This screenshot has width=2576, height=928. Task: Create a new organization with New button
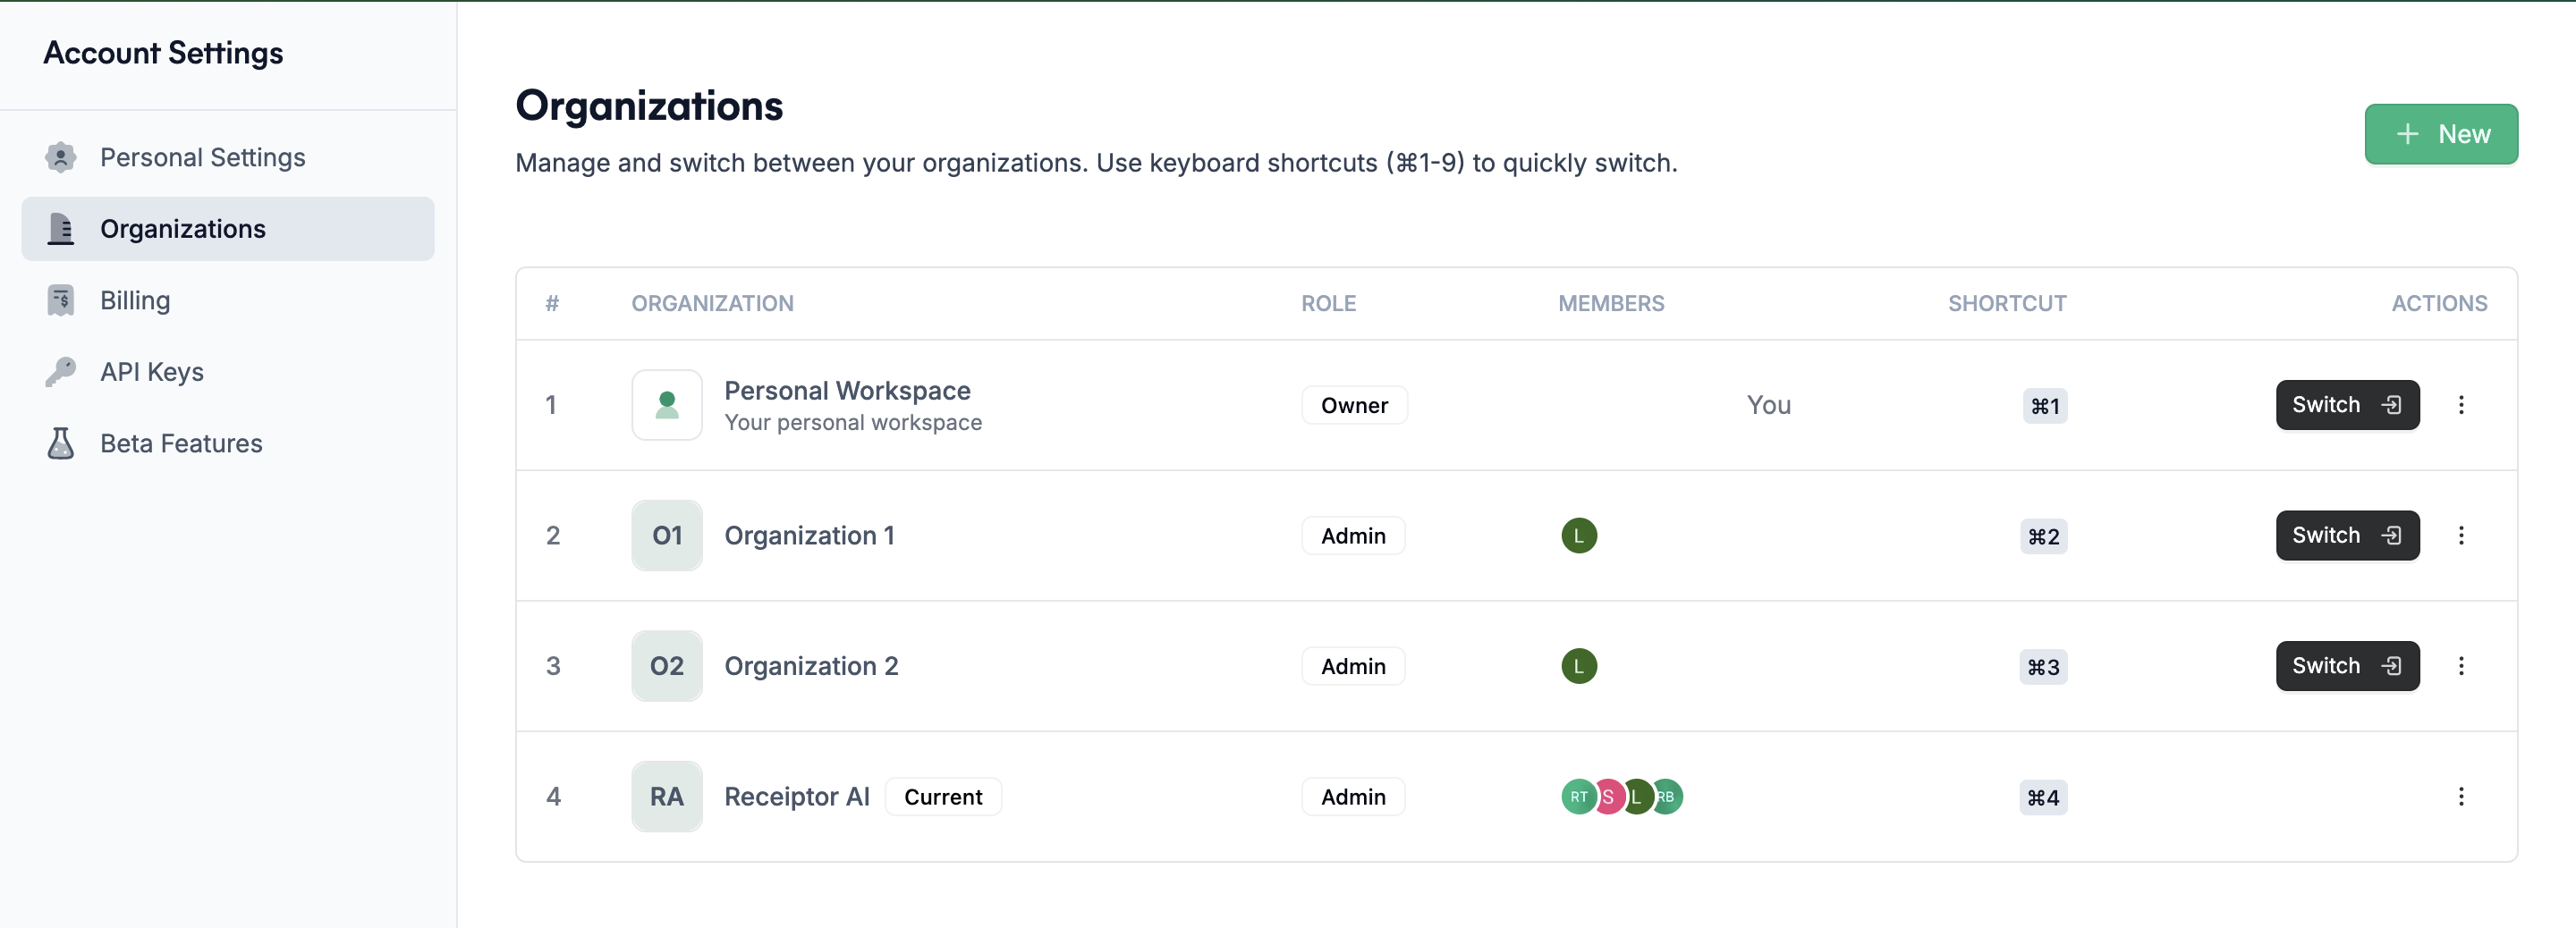(2440, 134)
